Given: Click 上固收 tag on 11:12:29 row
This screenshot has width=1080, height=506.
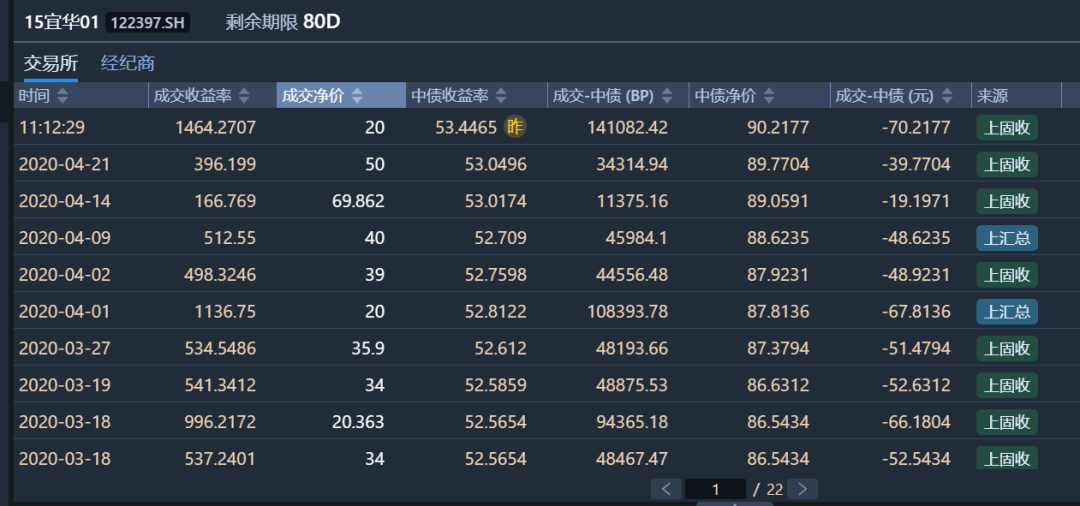Looking at the screenshot, I should pyautogui.click(x=1007, y=127).
